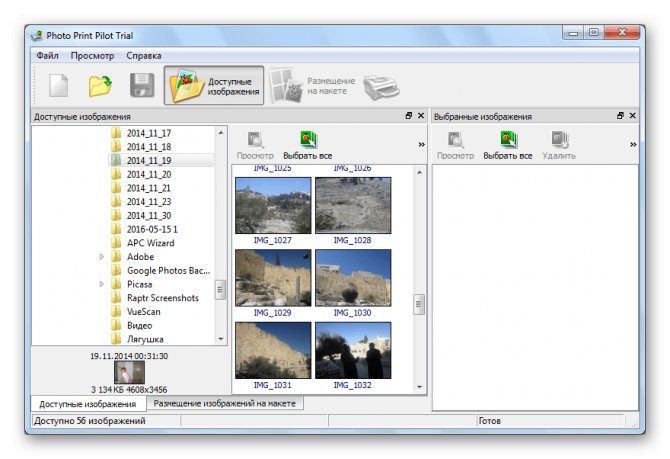Click the thumbnail list vertical scrollbar handle
This screenshot has width=670, height=459.
419,303
